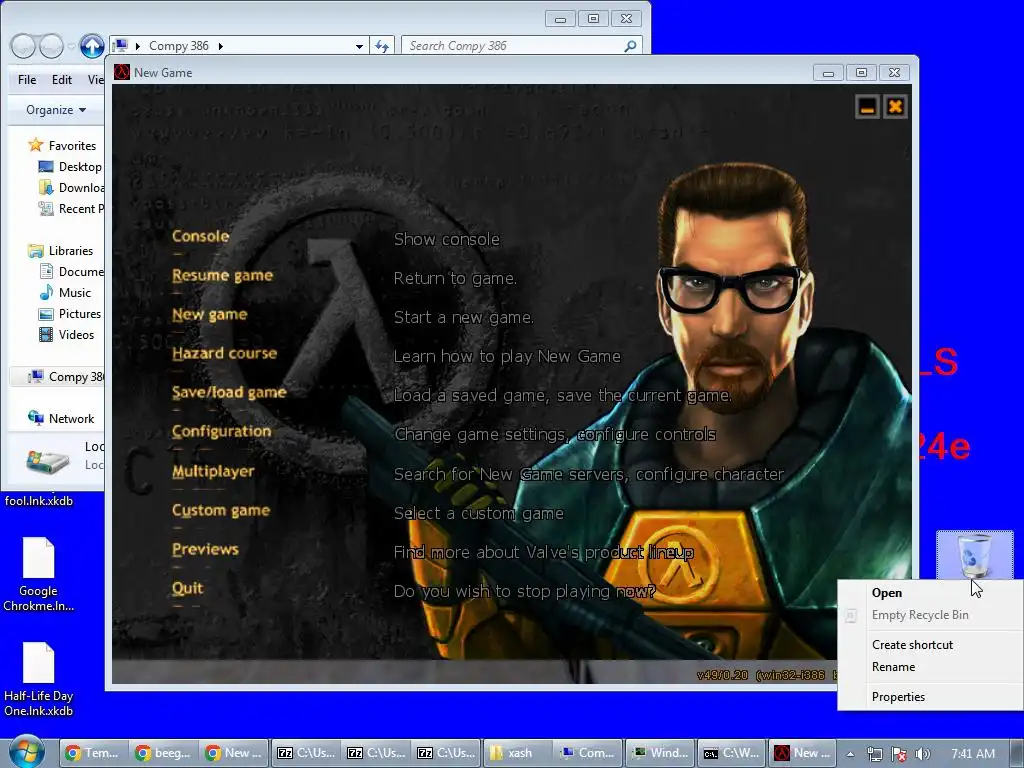The width and height of the screenshot is (1024, 768).
Task: Select Favorites in Explorer navigation pane
Action: coord(62,145)
